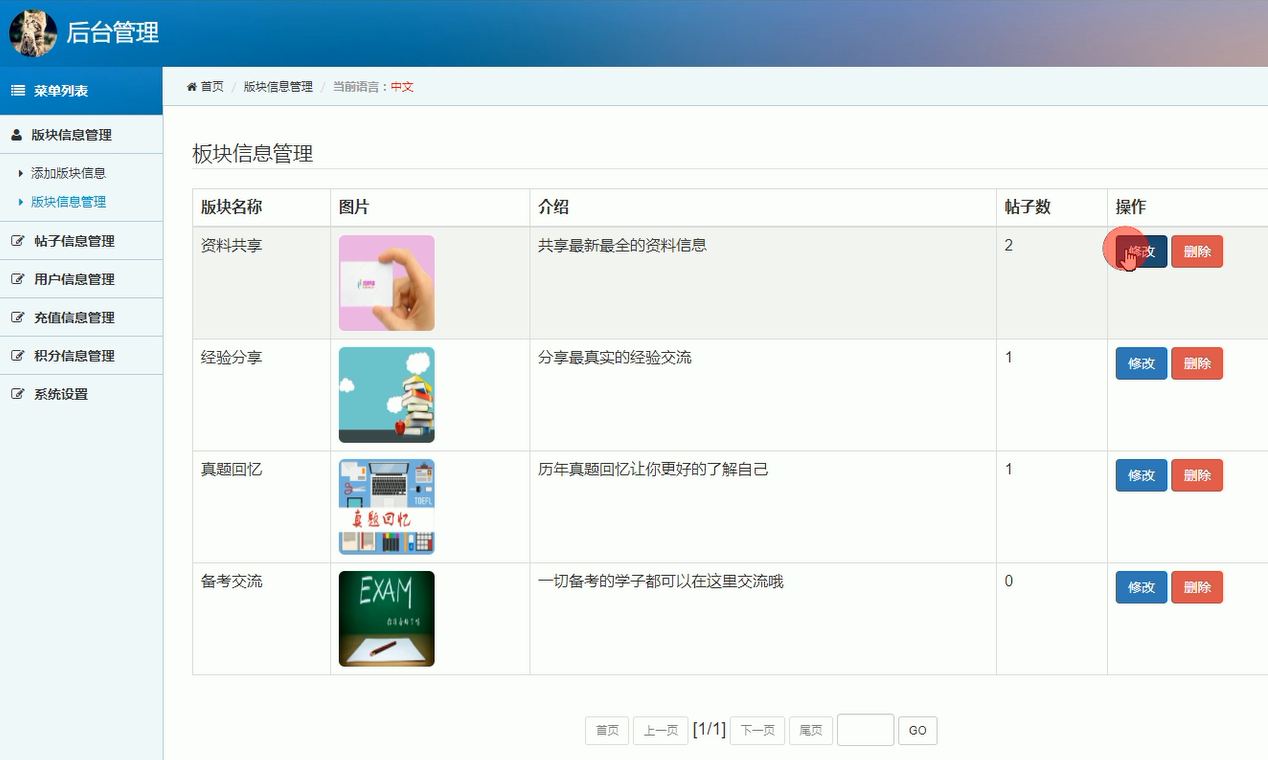Click 修改 button for 备考交流
The image size is (1268, 760).
coord(1141,588)
